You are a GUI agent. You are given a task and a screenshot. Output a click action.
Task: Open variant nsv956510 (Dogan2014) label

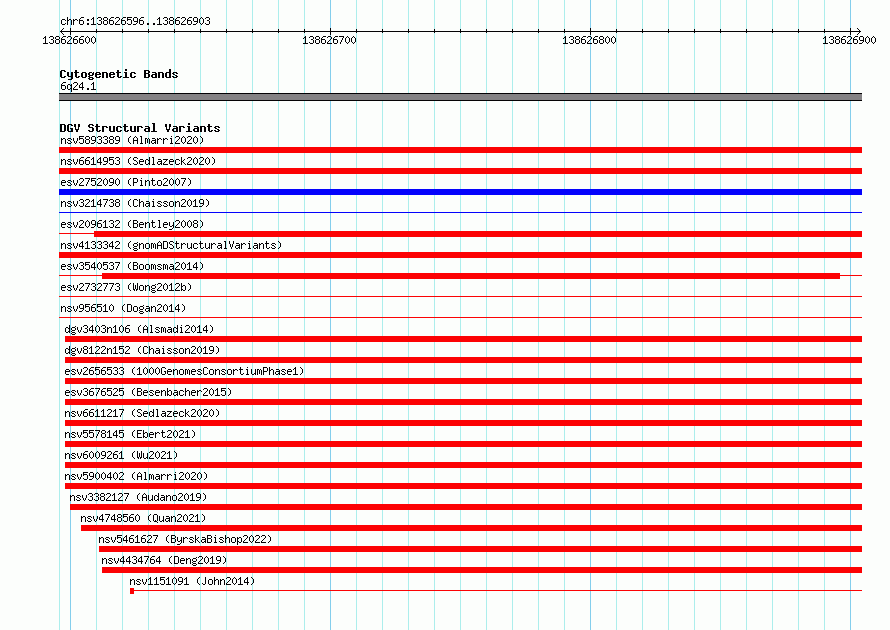click(123, 308)
